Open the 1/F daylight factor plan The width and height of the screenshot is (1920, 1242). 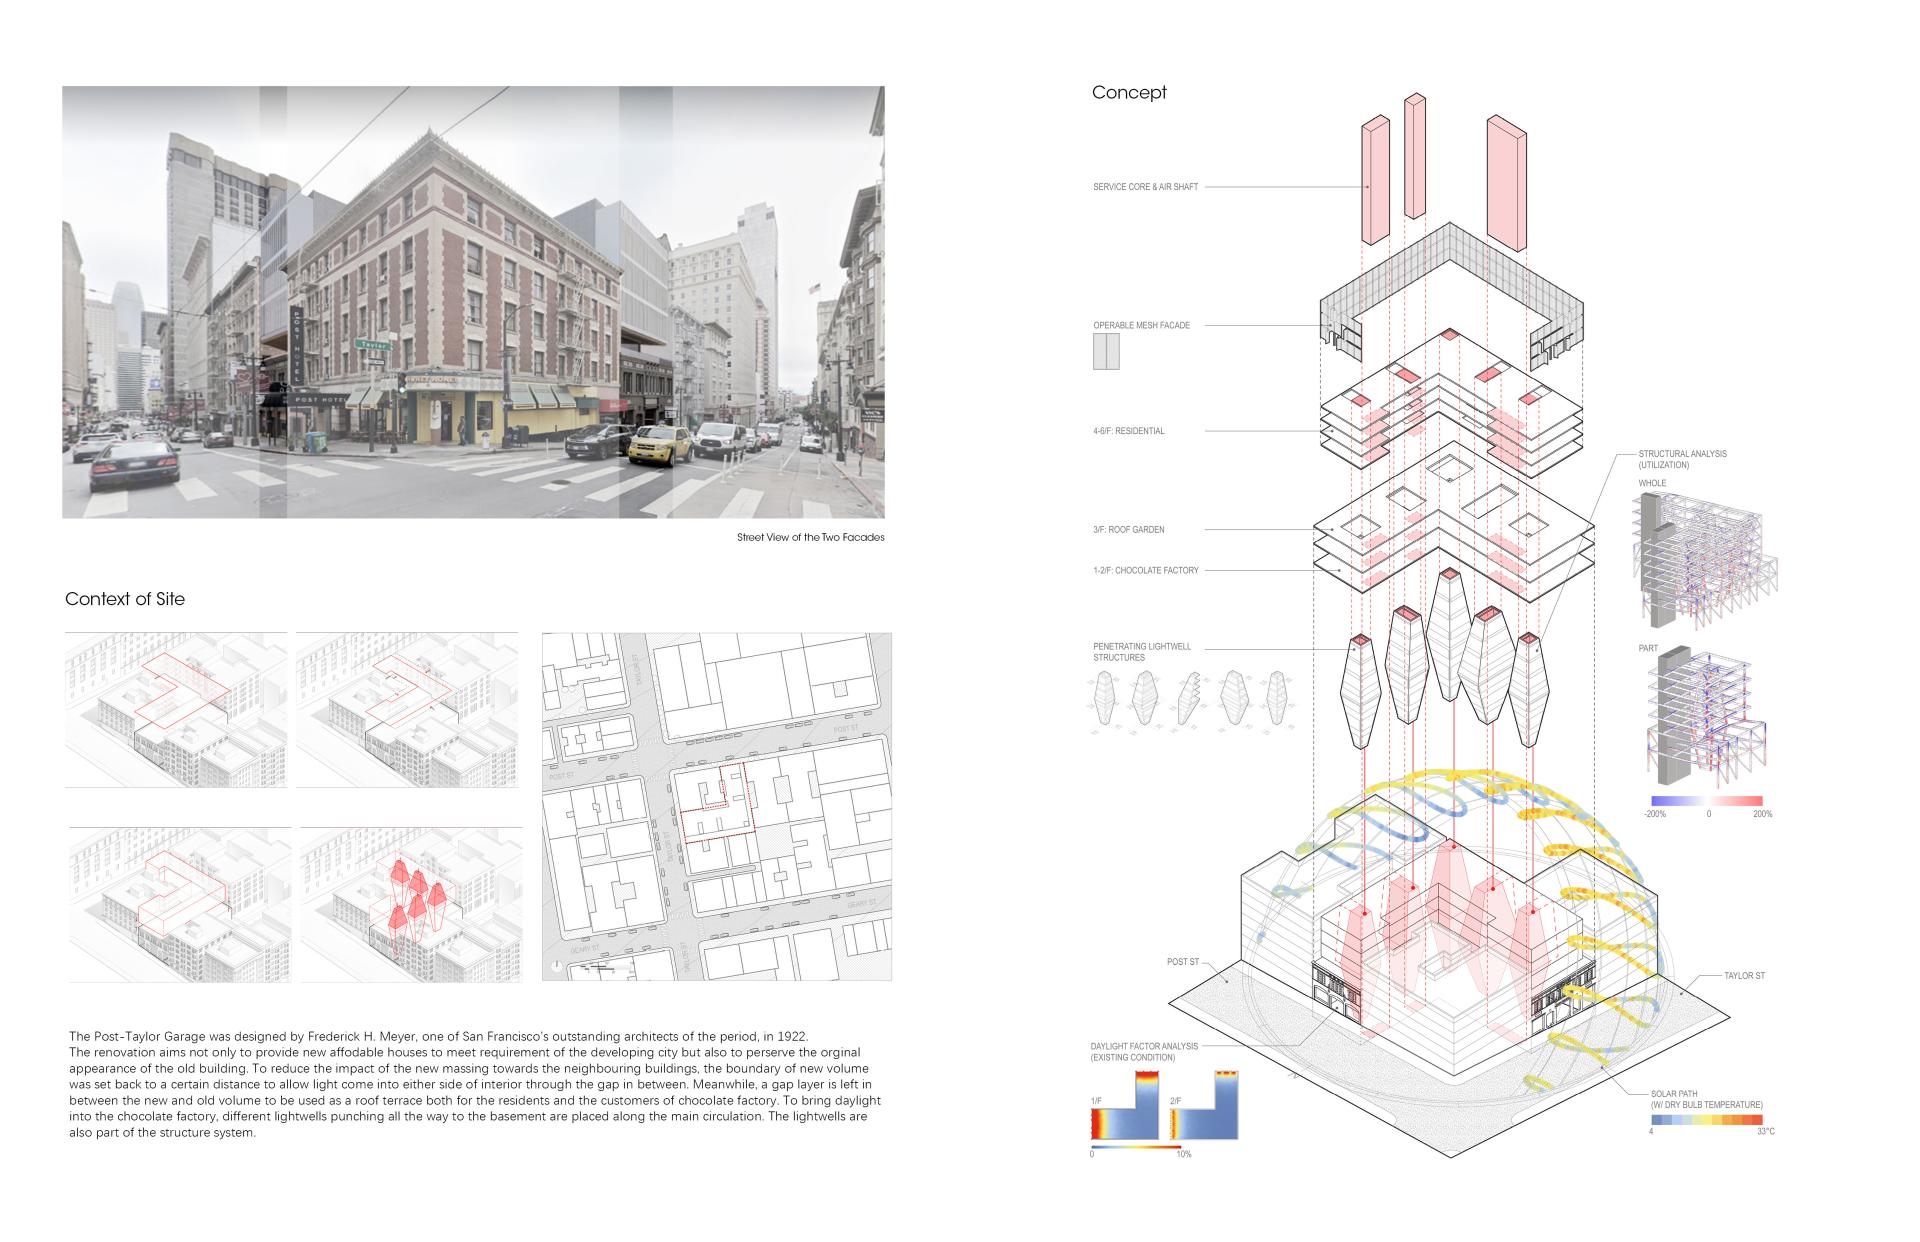tap(1124, 1106)
